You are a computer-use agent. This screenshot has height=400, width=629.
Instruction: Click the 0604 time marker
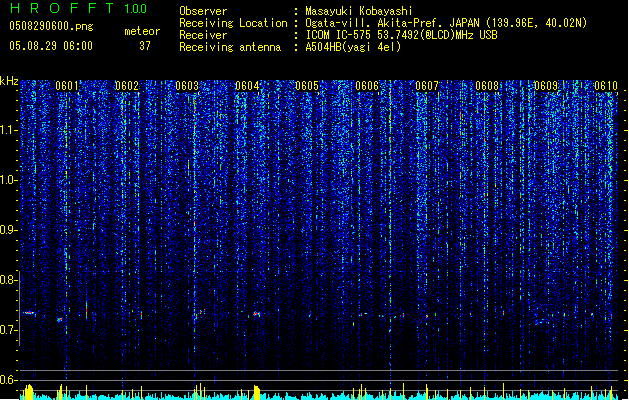click(247, 86)
